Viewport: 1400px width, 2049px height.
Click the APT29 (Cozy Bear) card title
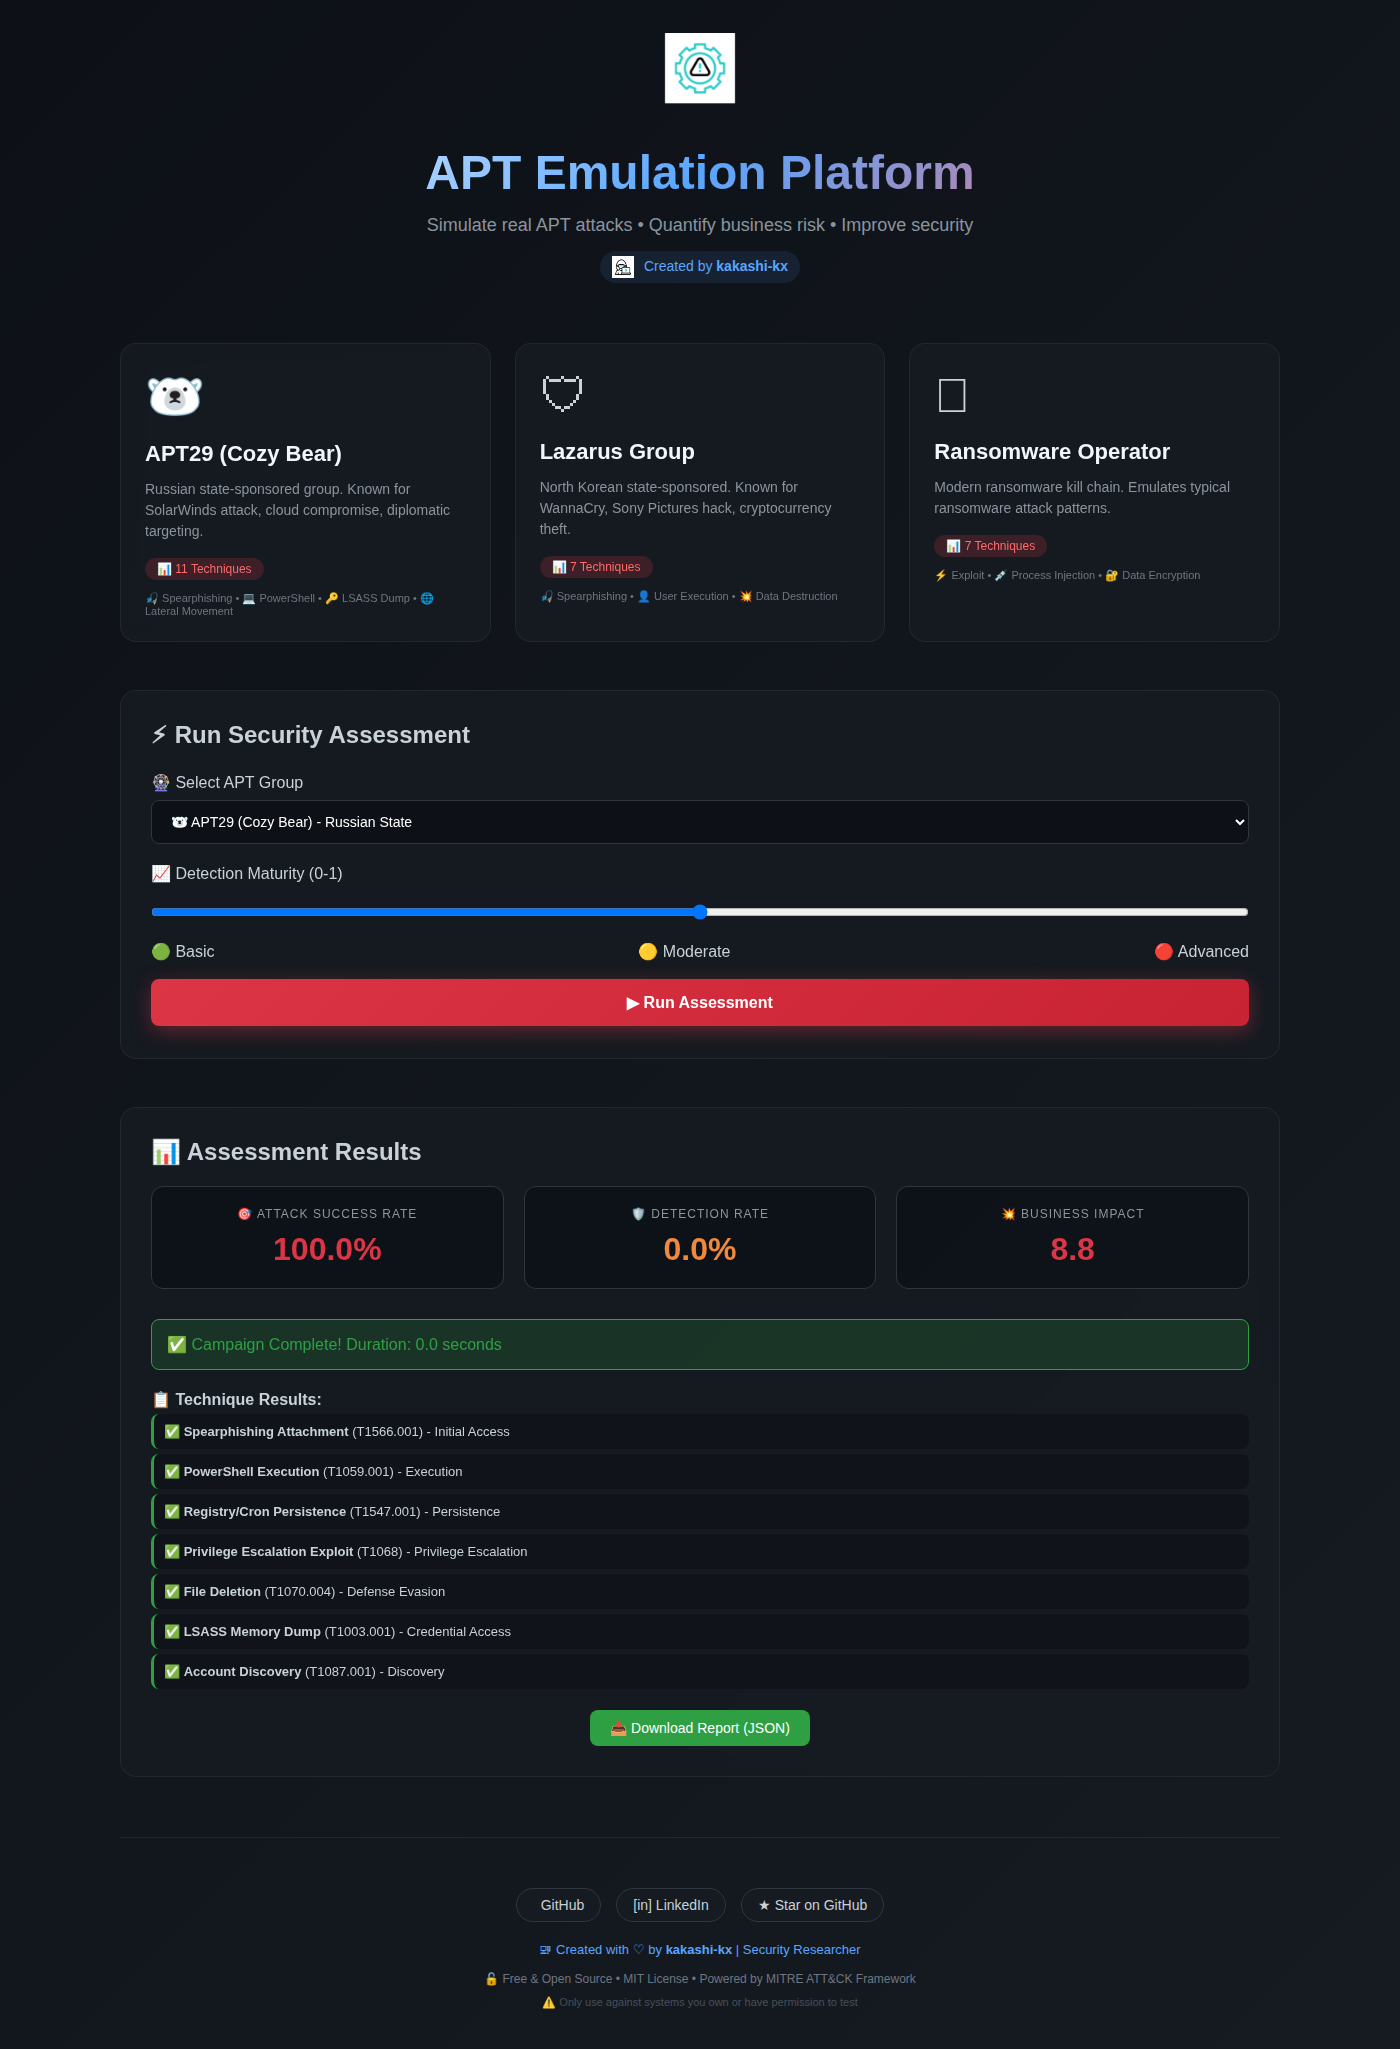(243, 454)
